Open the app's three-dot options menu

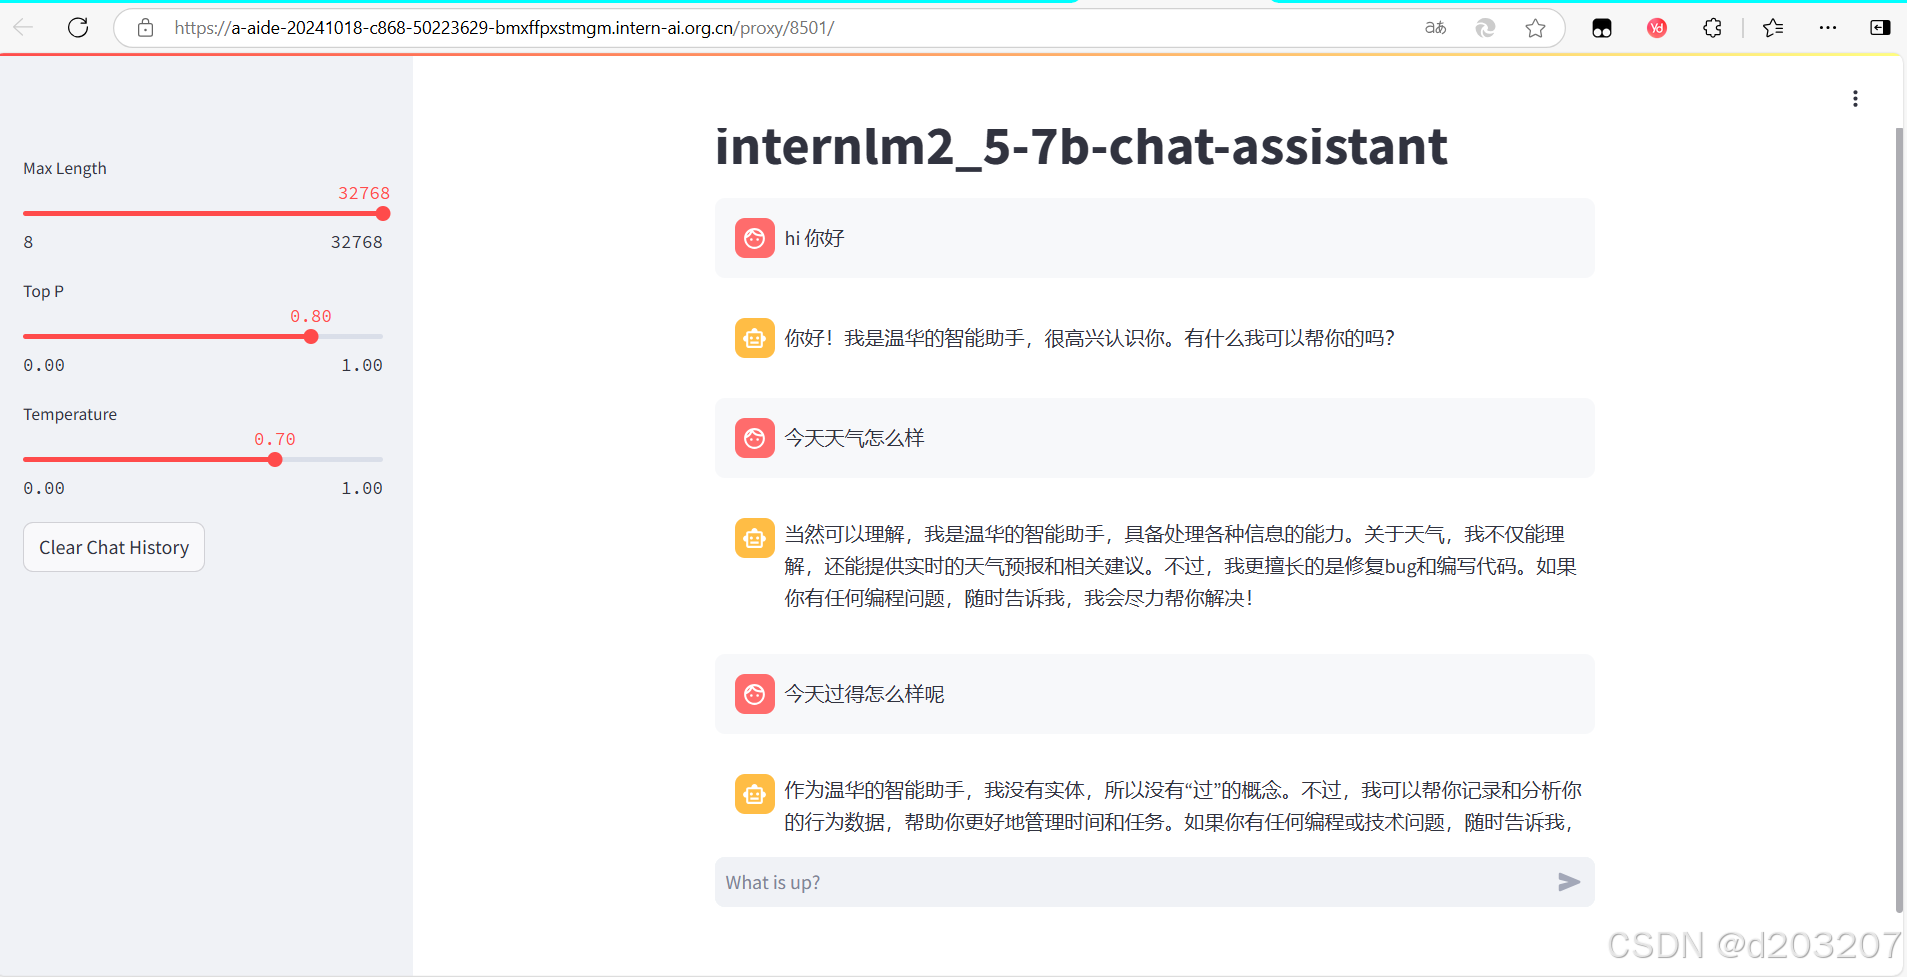[1855, 98]
